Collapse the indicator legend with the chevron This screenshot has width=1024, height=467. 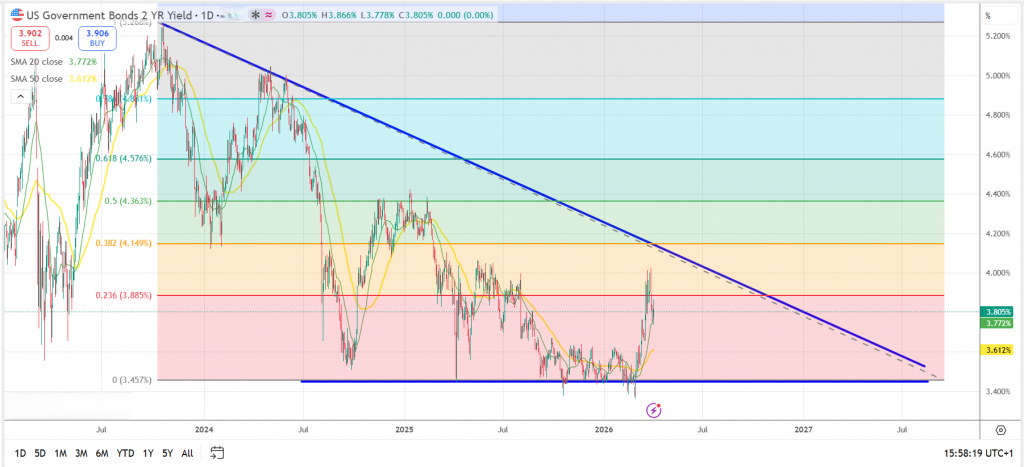pyautogui.click(x=19, y=96)
